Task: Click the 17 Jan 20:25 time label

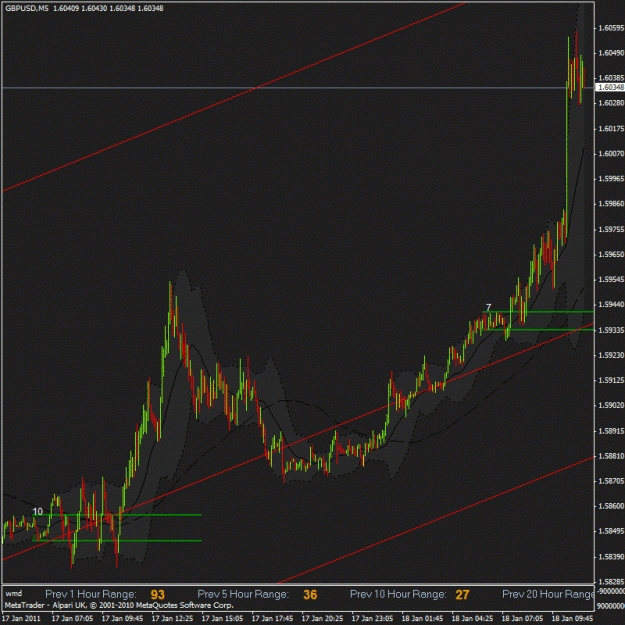Action: [322, 618]
